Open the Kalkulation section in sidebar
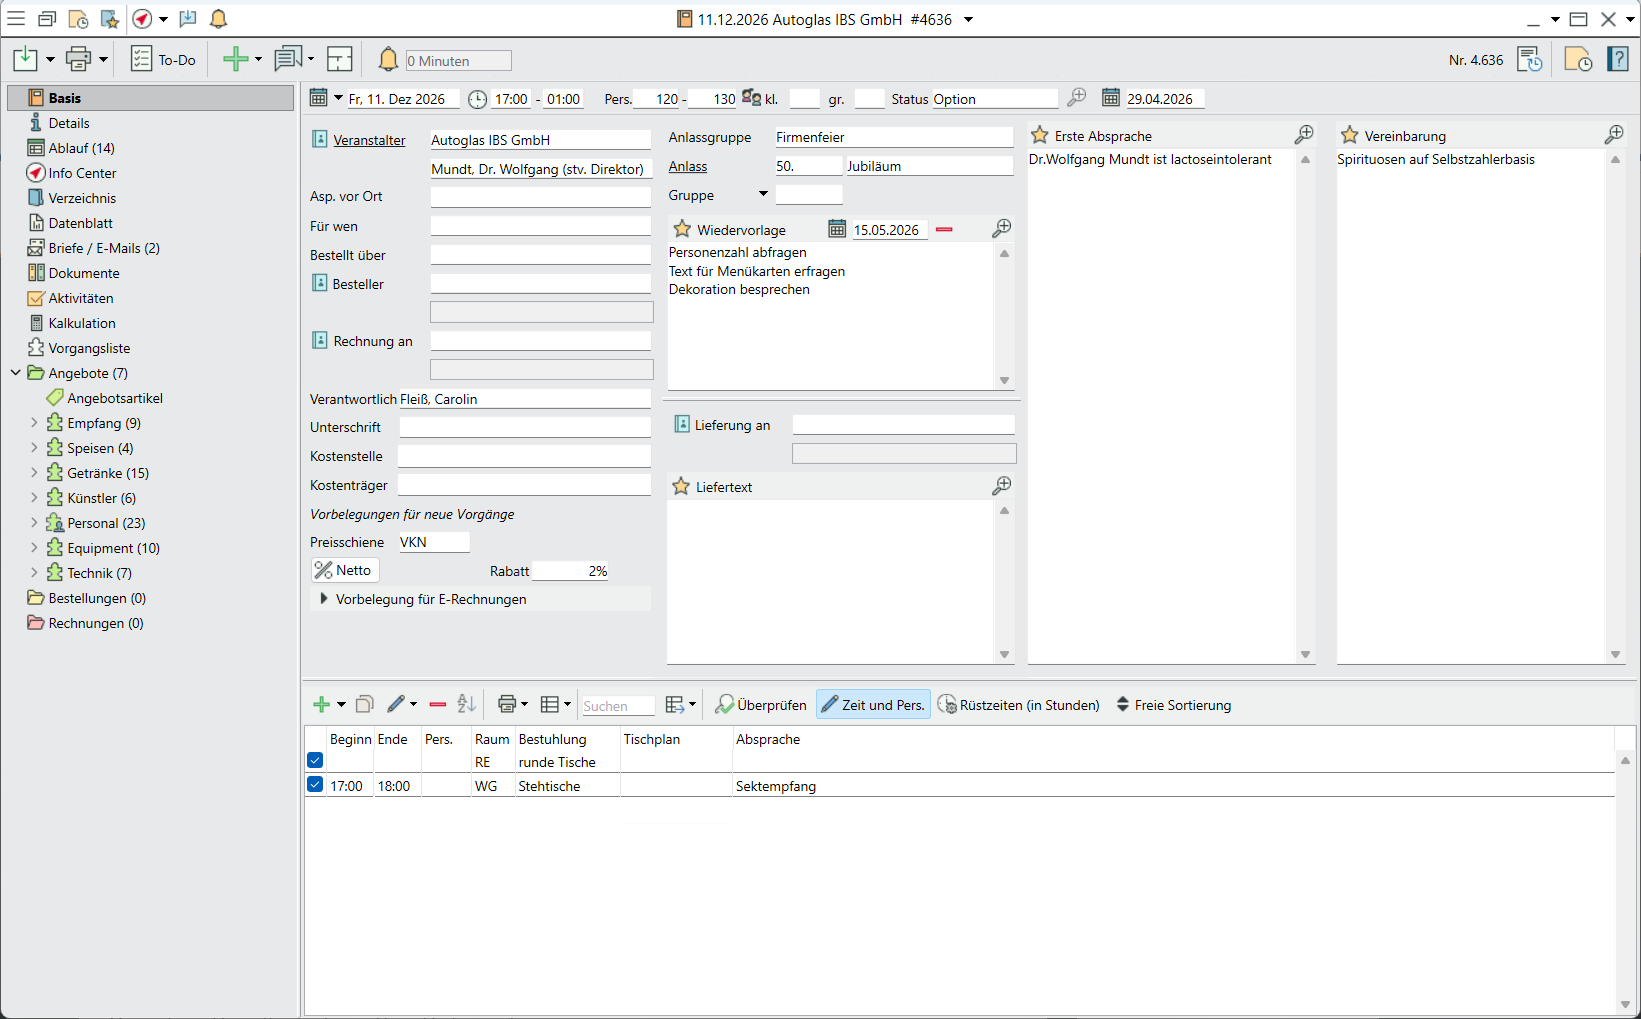1641x1019 pixels. coord(82,323)
